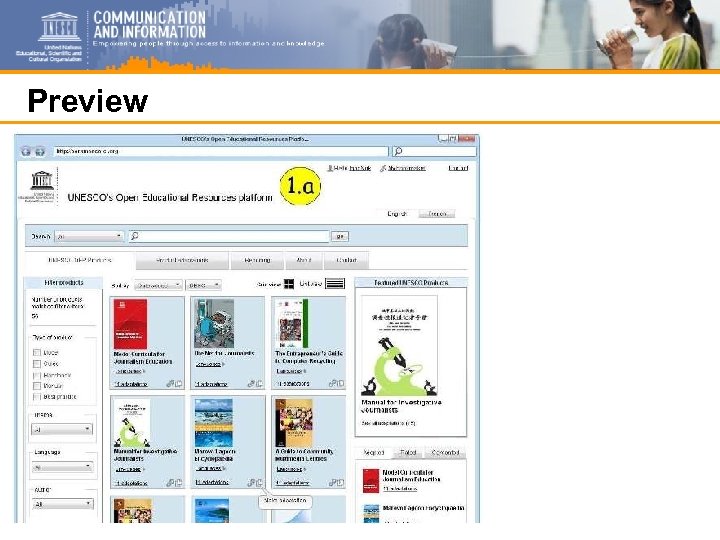Click adaptation copy icon on Net for Journalists card
Screen dimensions: 720x540
(x=259, y=383)
